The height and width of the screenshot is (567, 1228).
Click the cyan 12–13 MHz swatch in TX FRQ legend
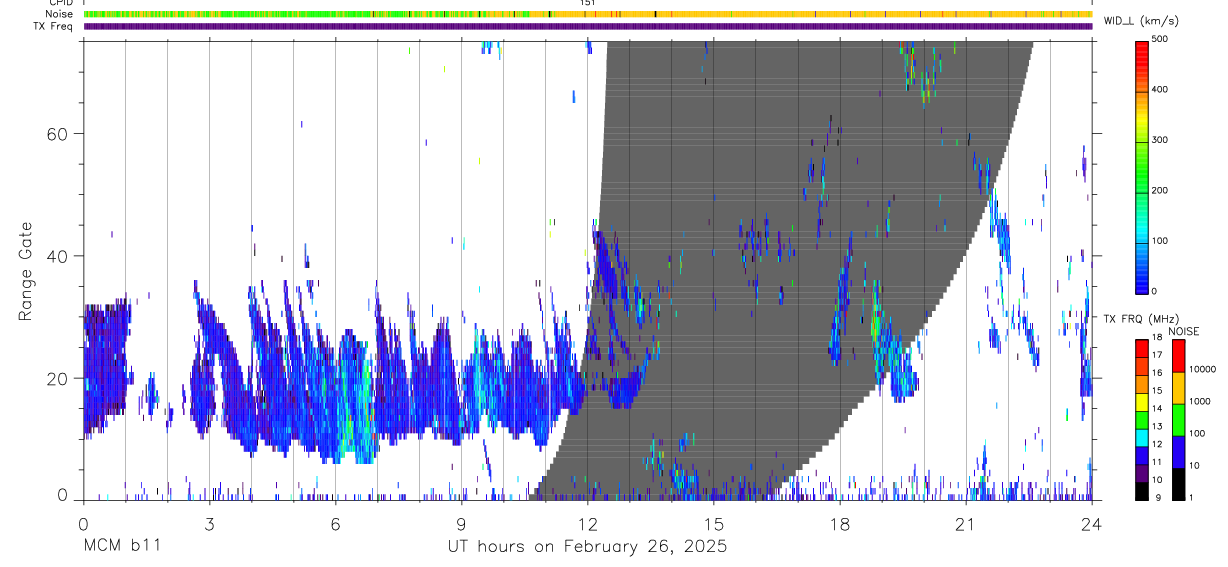tap(1142, 437)
